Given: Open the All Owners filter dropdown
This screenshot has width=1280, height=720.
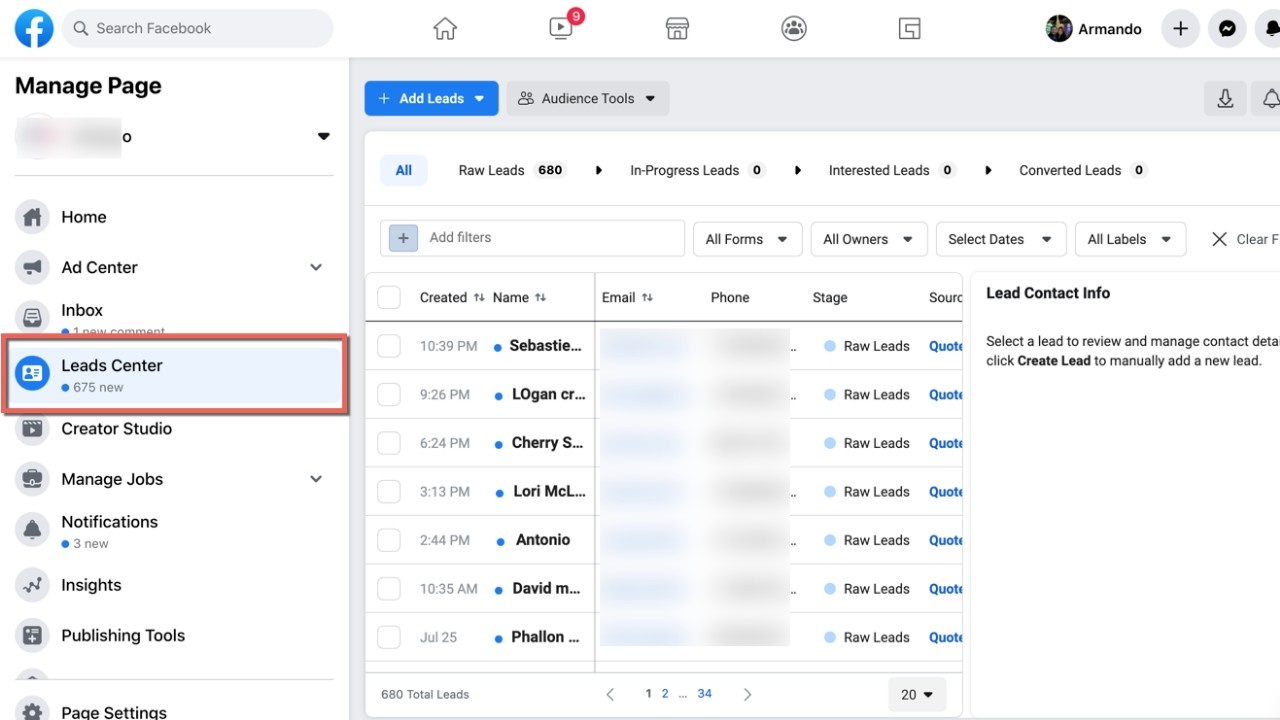Looking at the screenshot, I should [x=868, y=239].
